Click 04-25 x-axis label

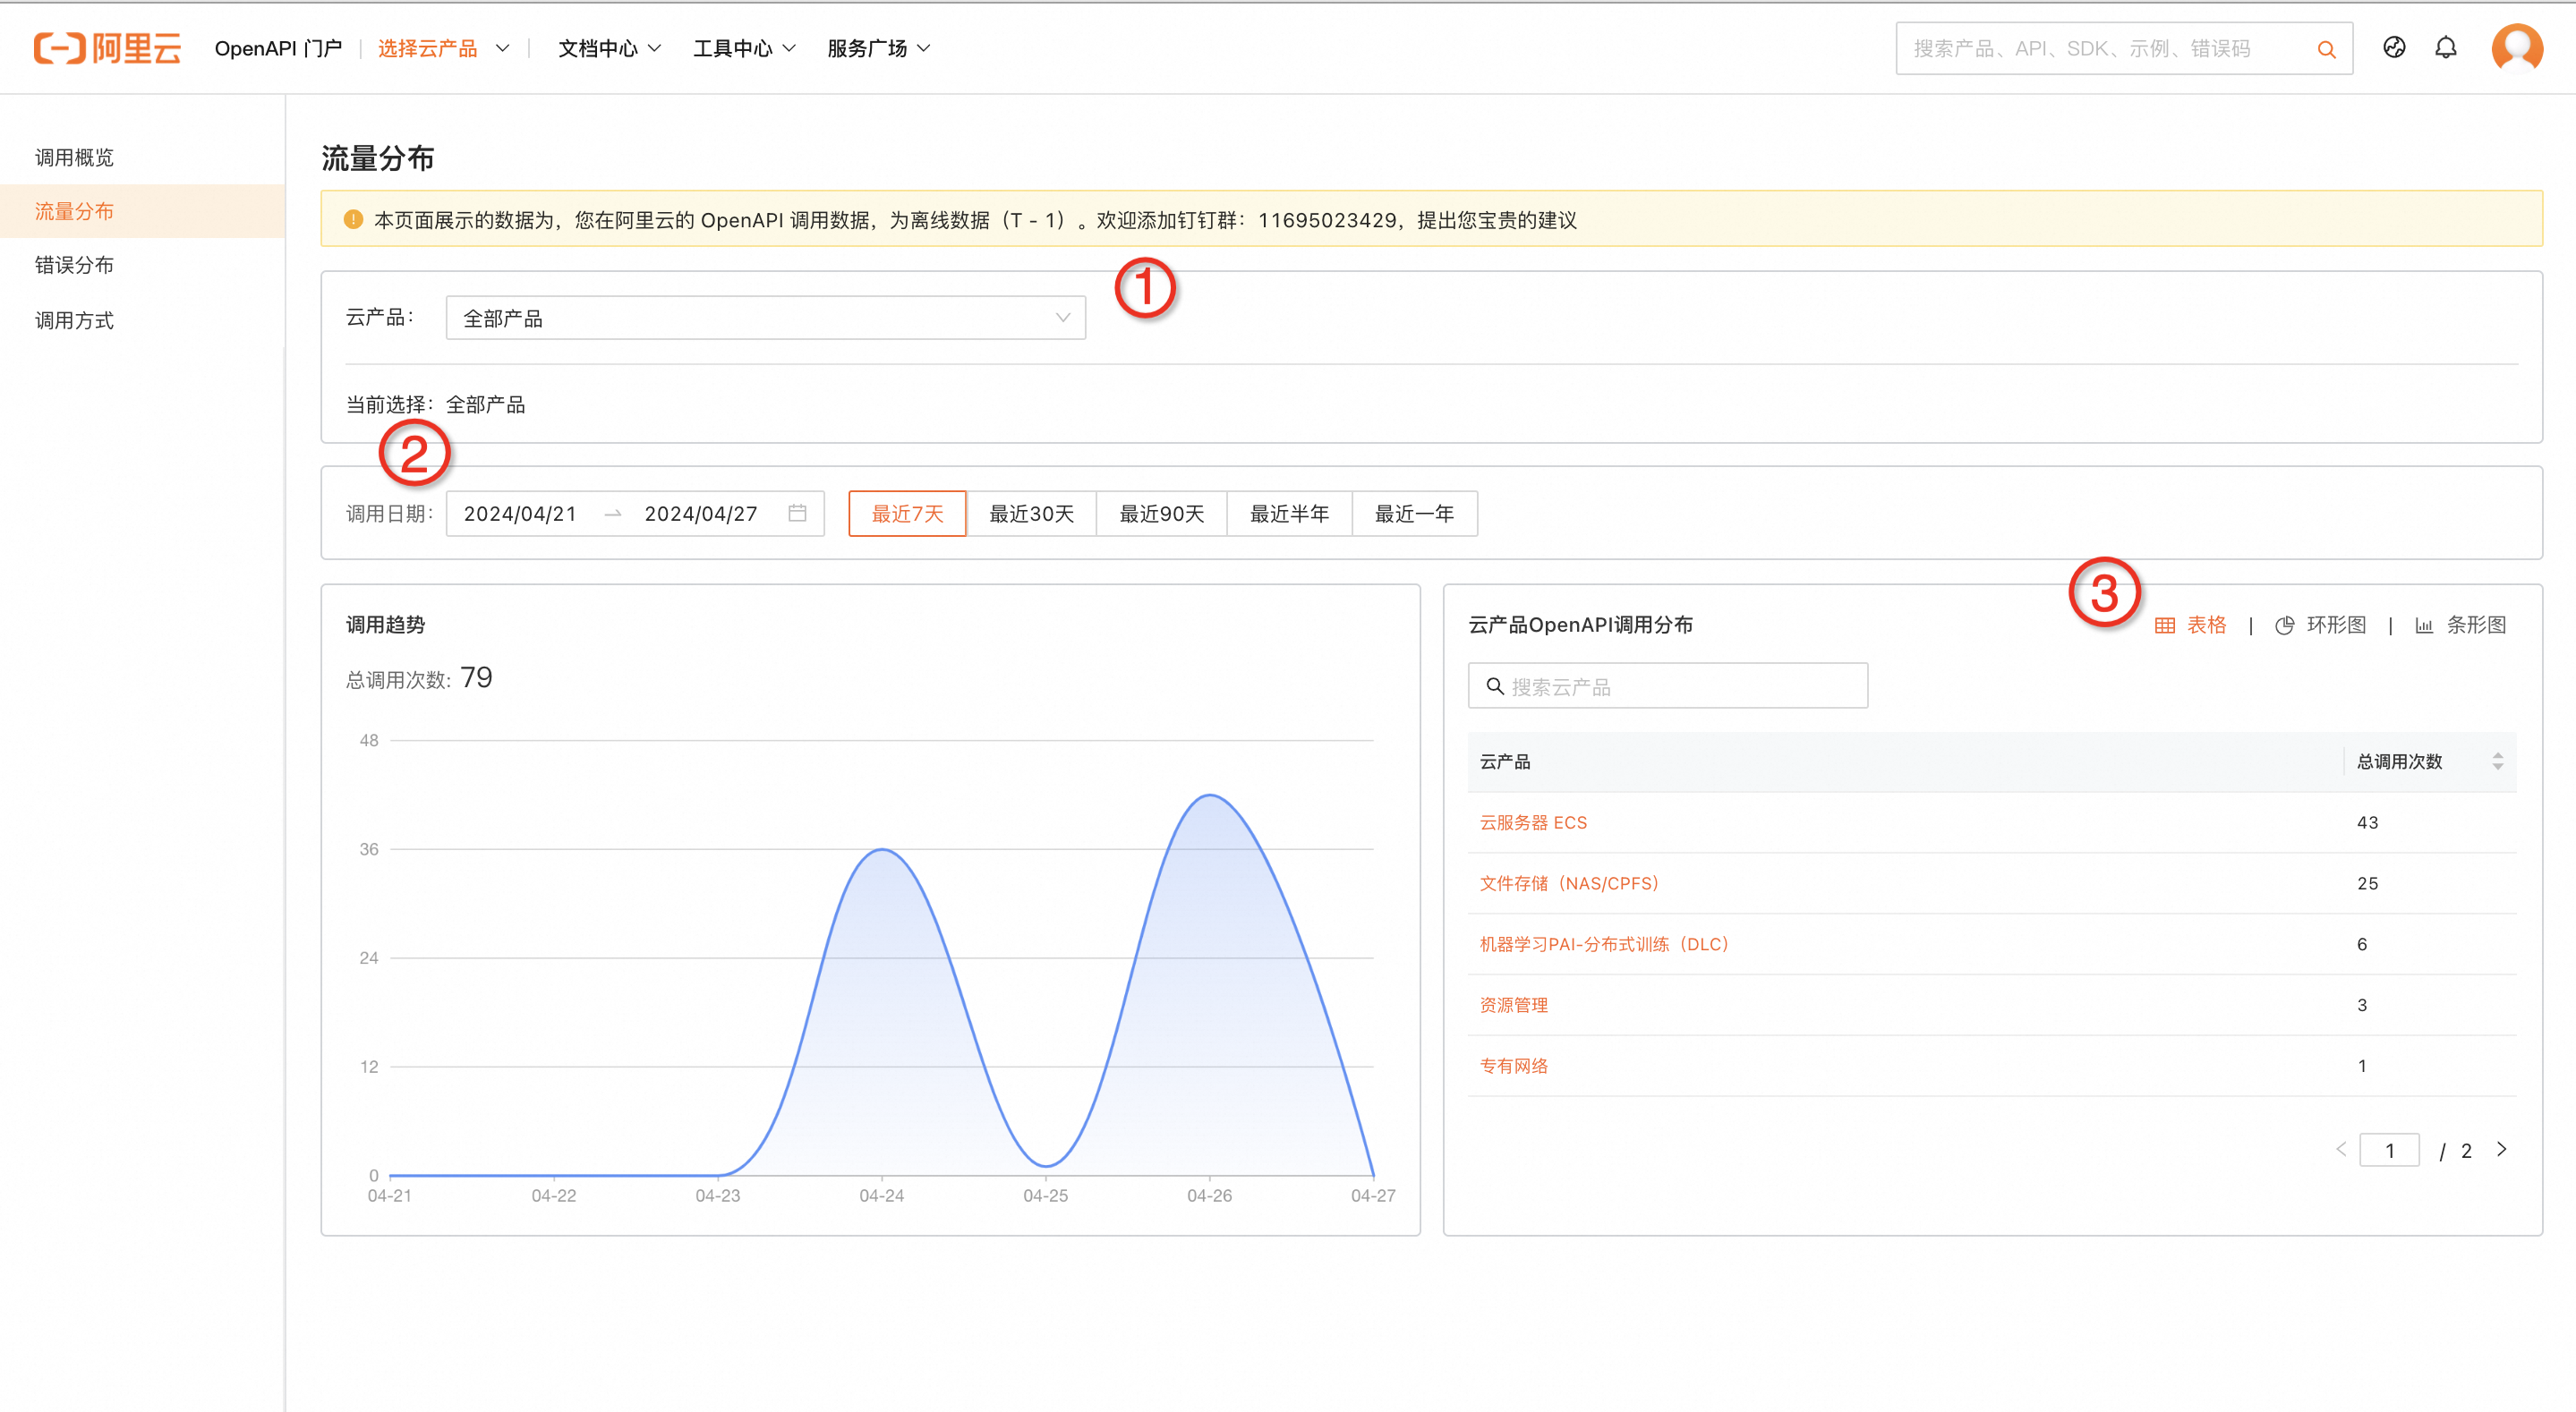(1045, 1195)
